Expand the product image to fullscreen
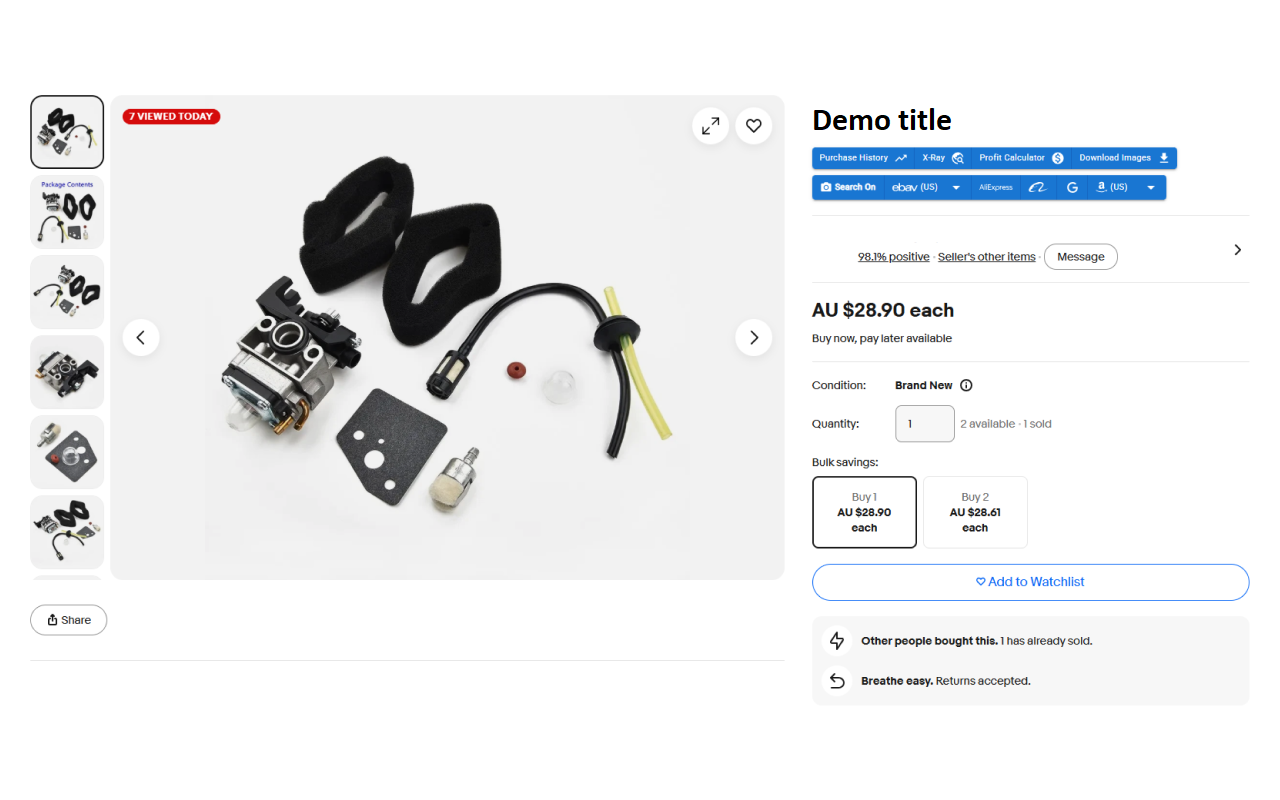The height and width of the screenshot is (800, 1280). point(710,126)
